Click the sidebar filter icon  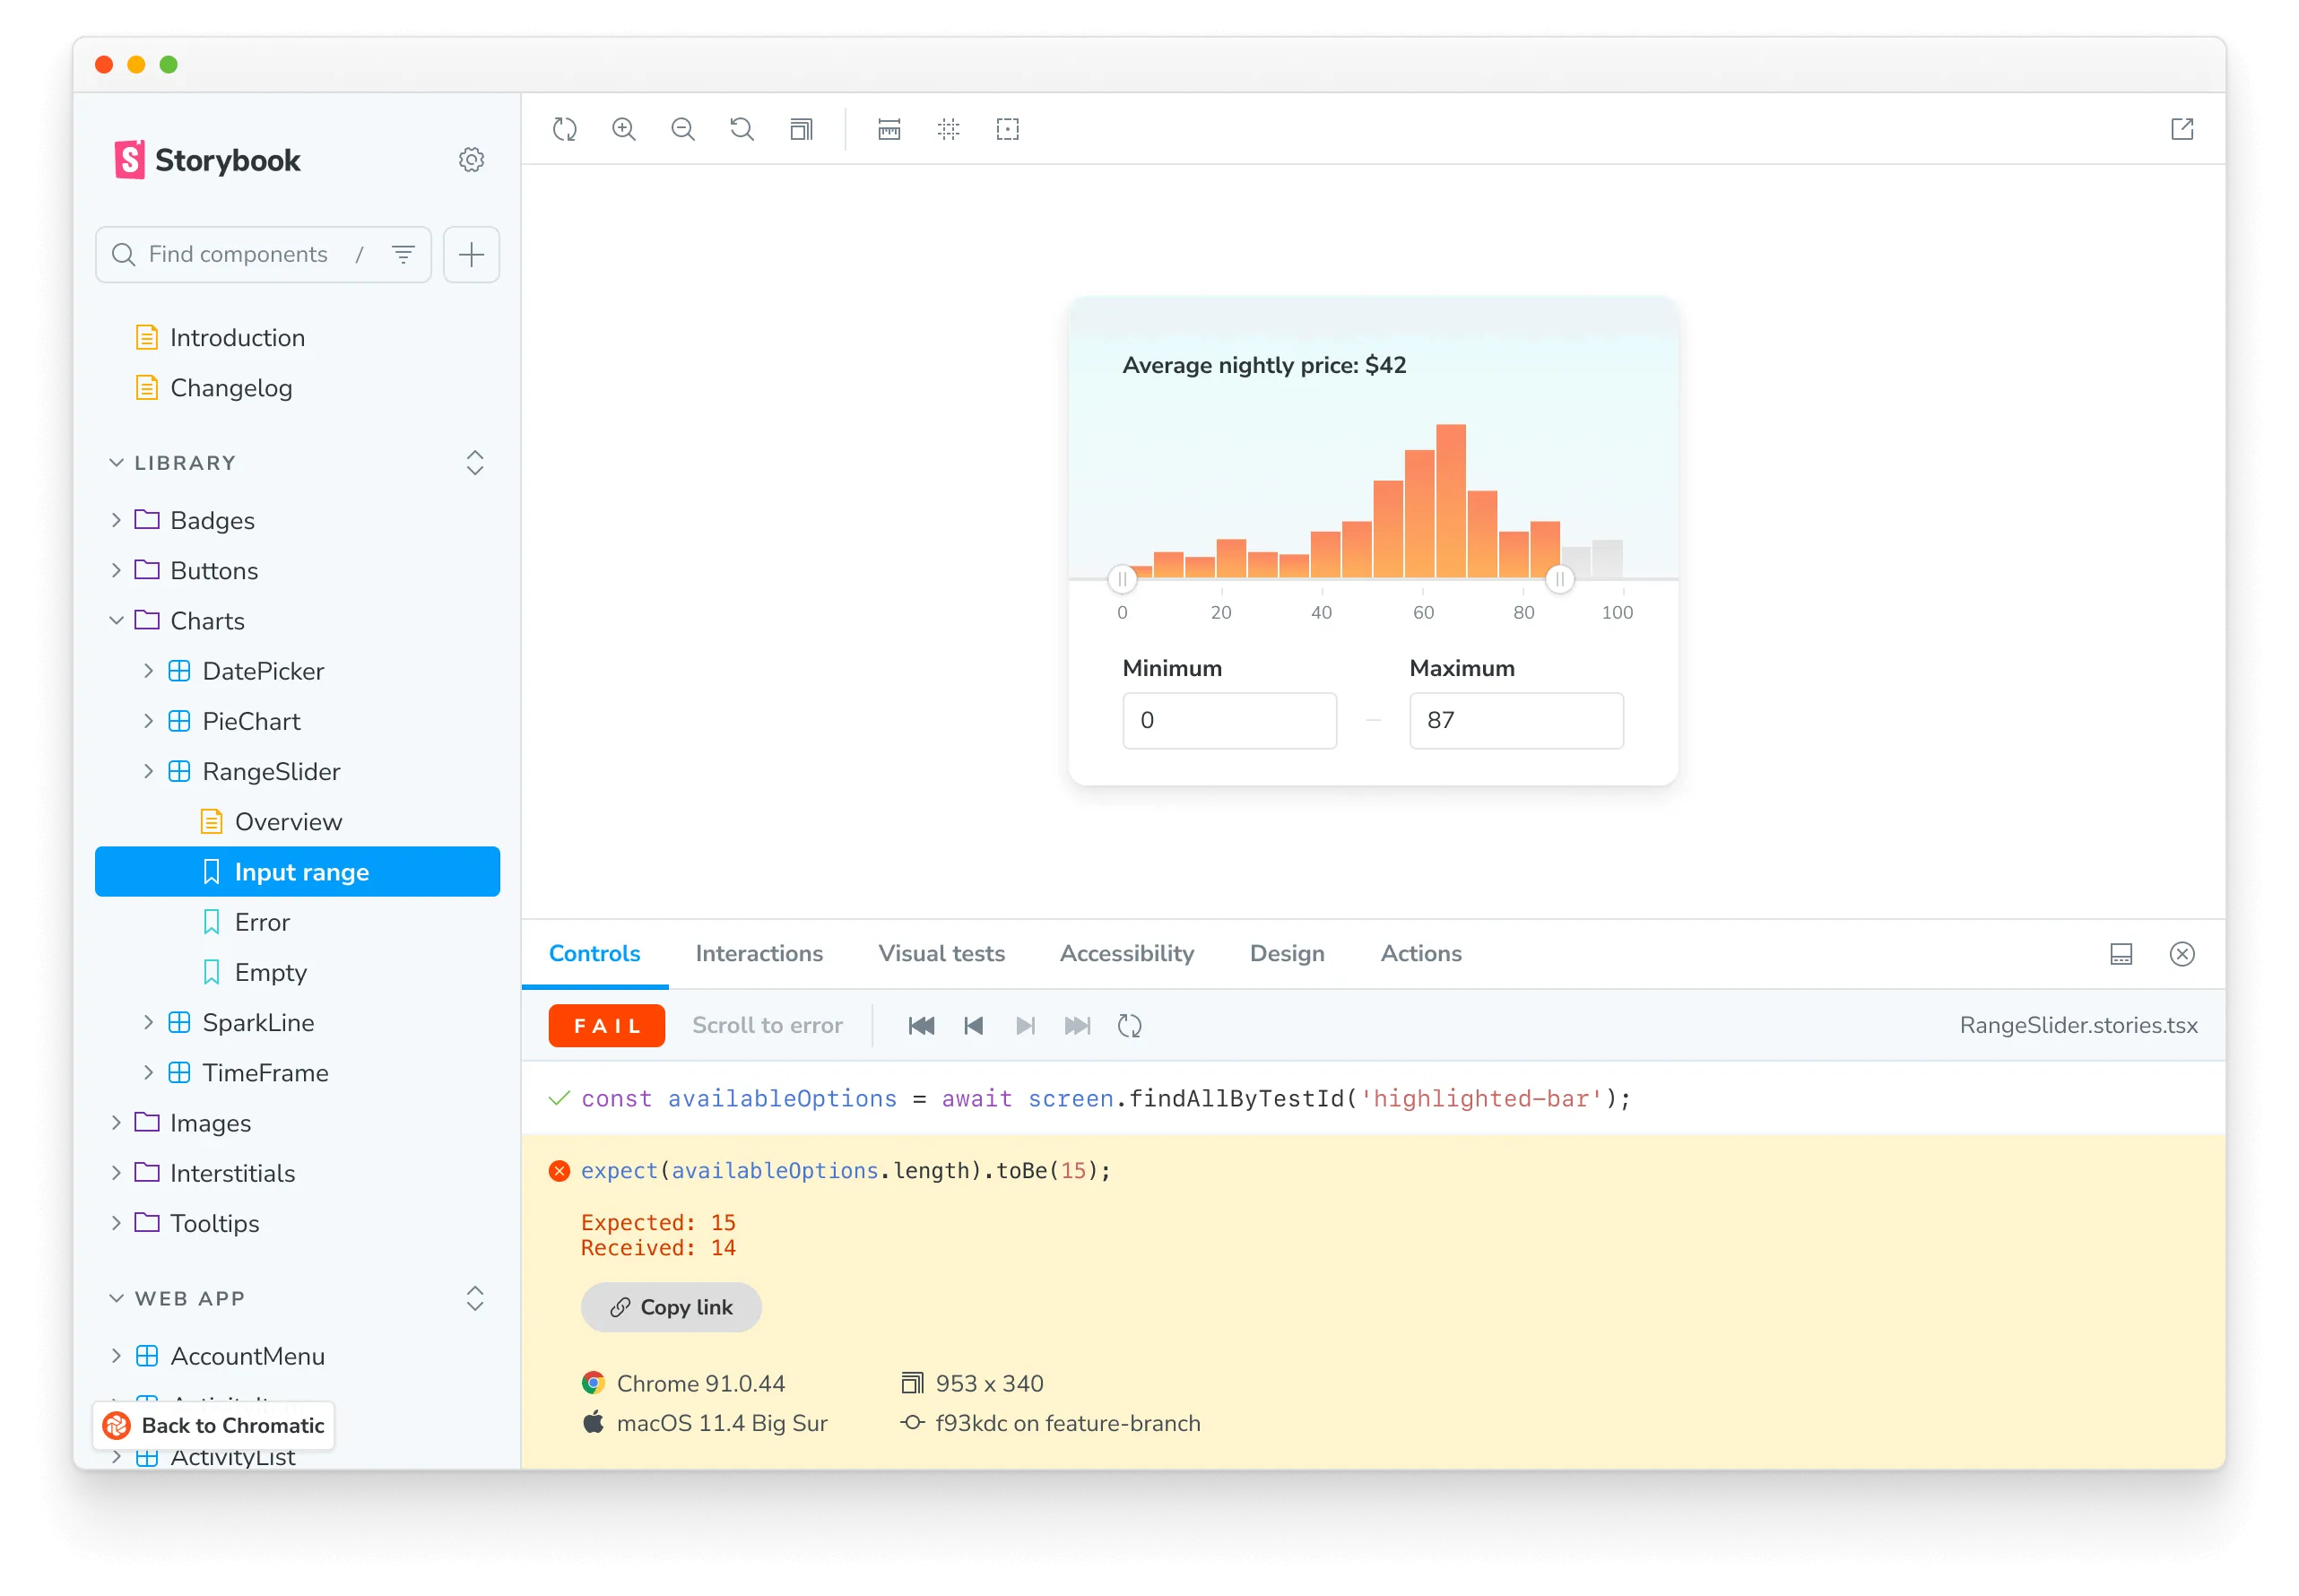pyautogui.click(x=403, y=254)
